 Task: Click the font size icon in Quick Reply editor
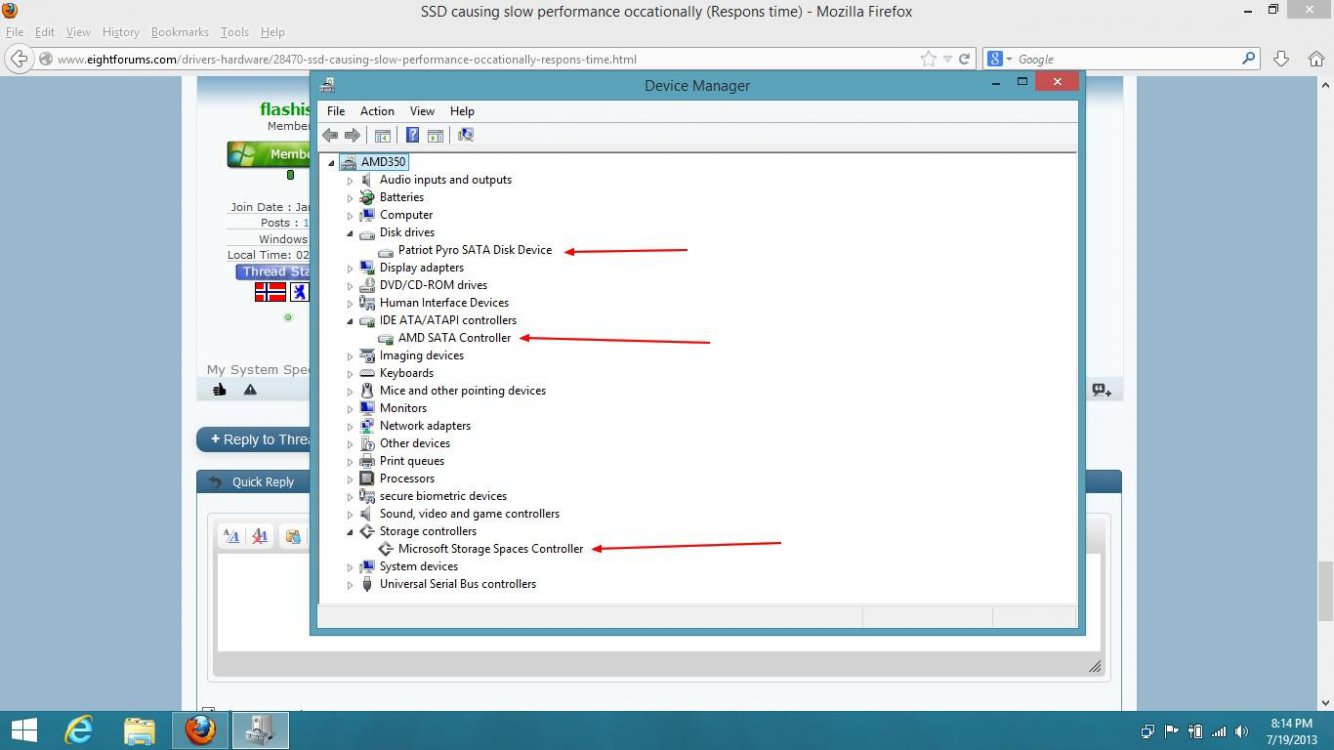pos(231,537)
